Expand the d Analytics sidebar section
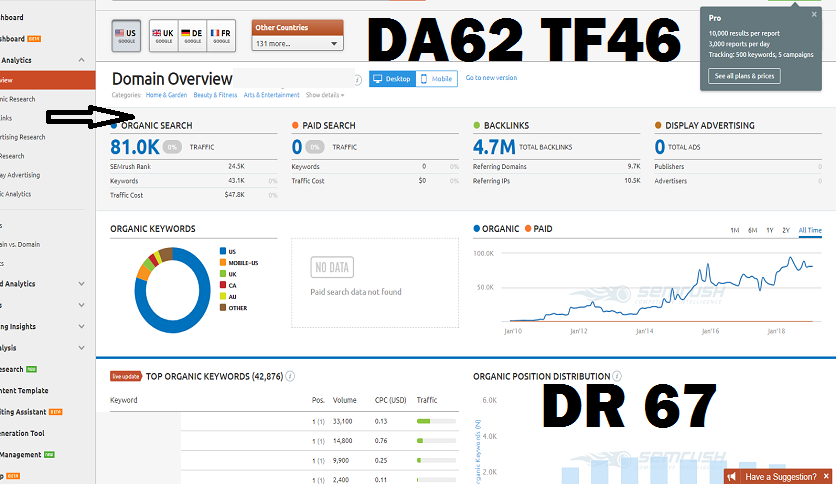Screen dimensions: 836x484 click(81, 284)
